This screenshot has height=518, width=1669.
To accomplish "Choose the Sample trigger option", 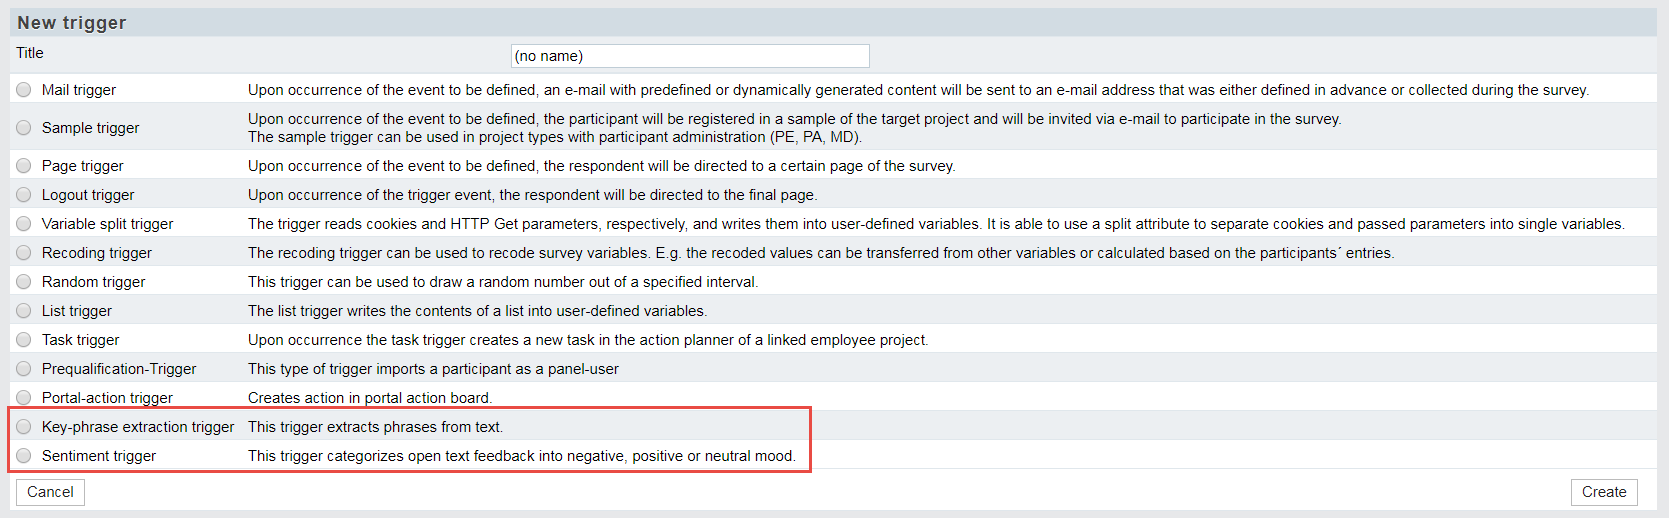I will pos(24,128).
